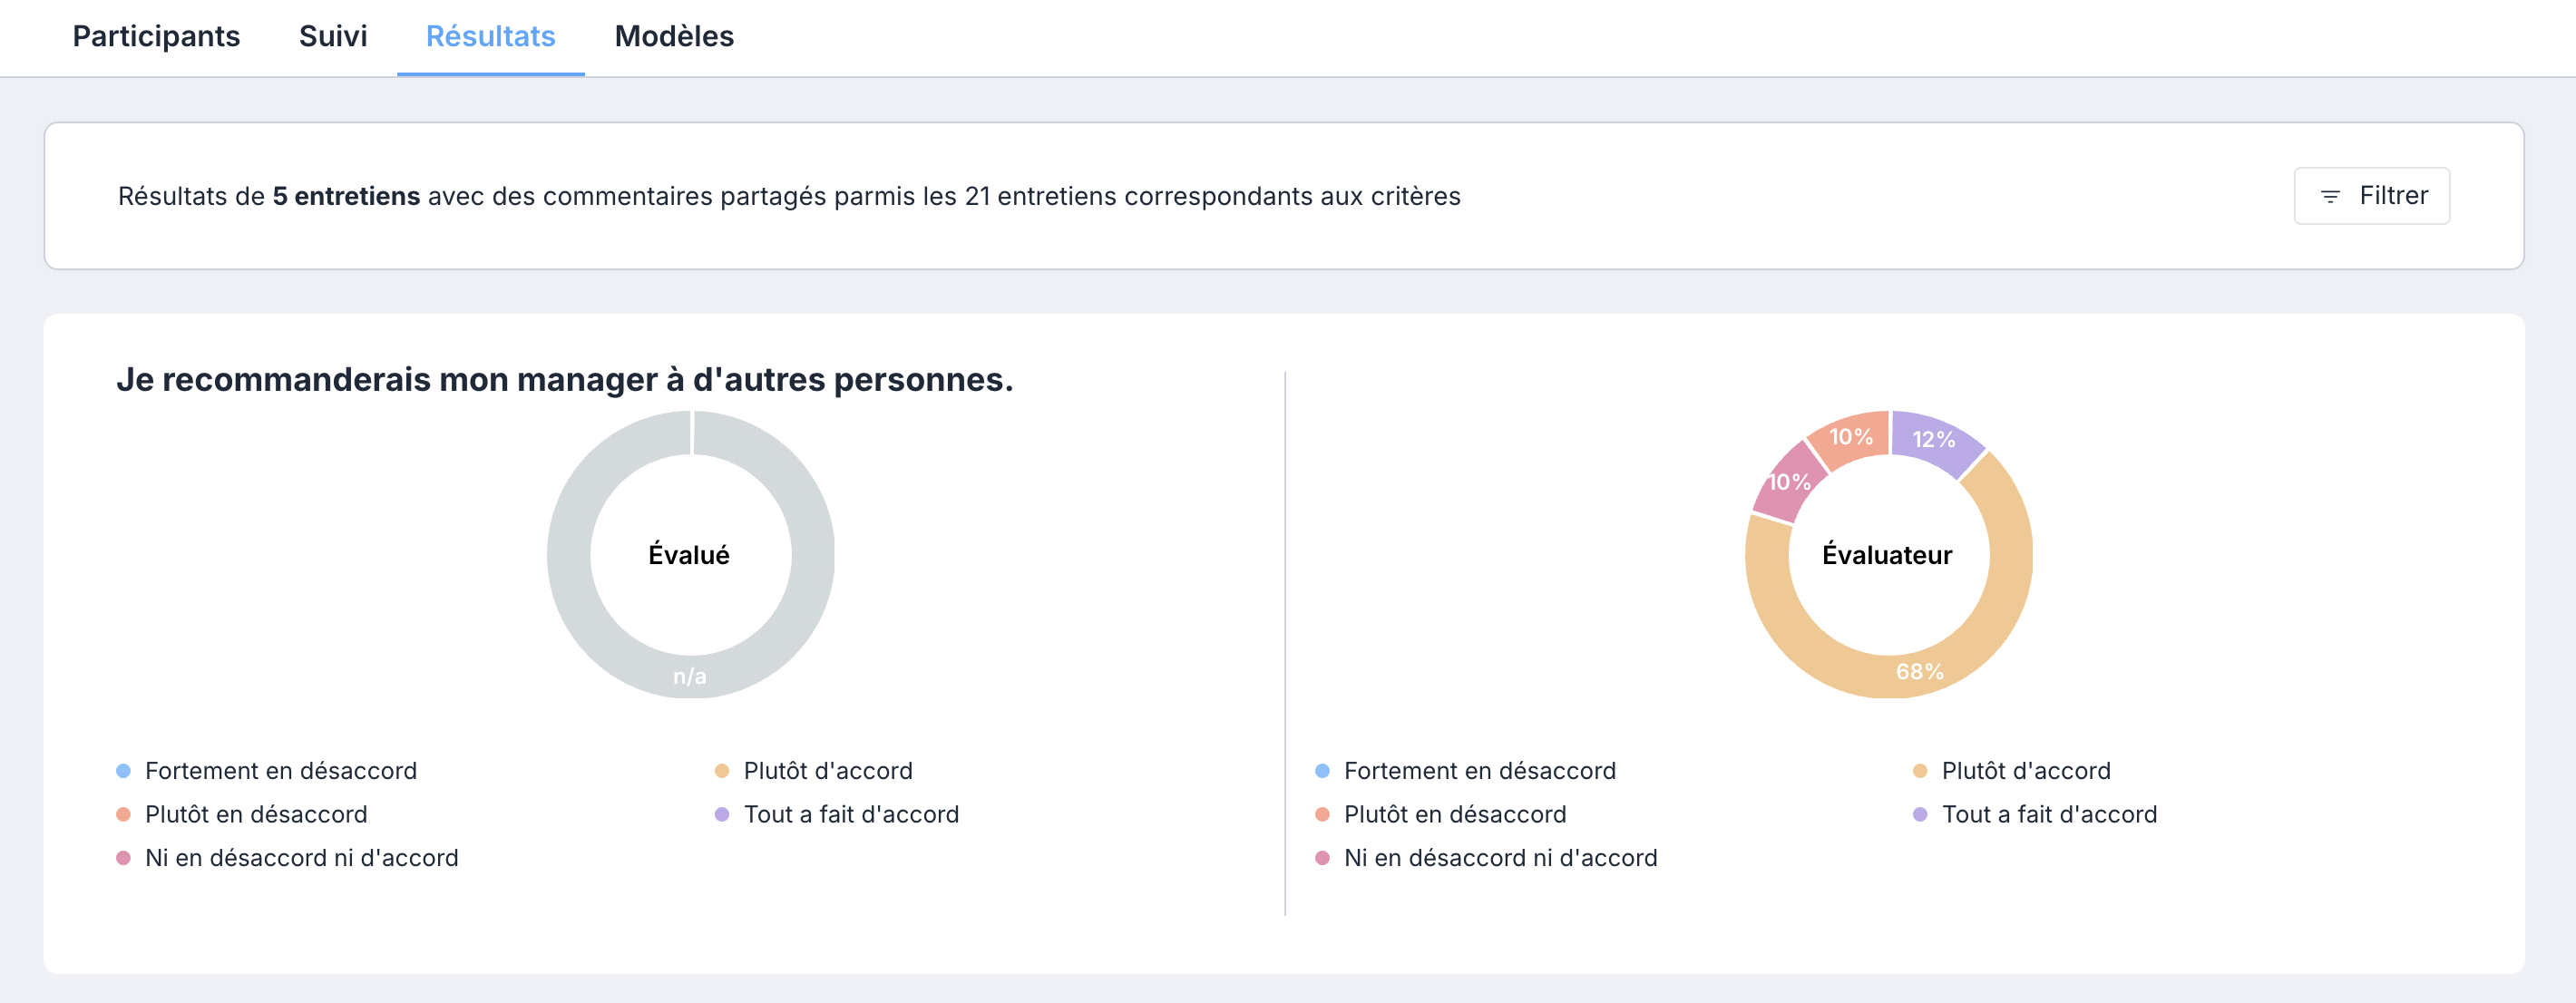This screenshot has height=1003, width=2576.
Task: Click the 12% purple segment of Évaluateur chart
Action: [1934, 439]
